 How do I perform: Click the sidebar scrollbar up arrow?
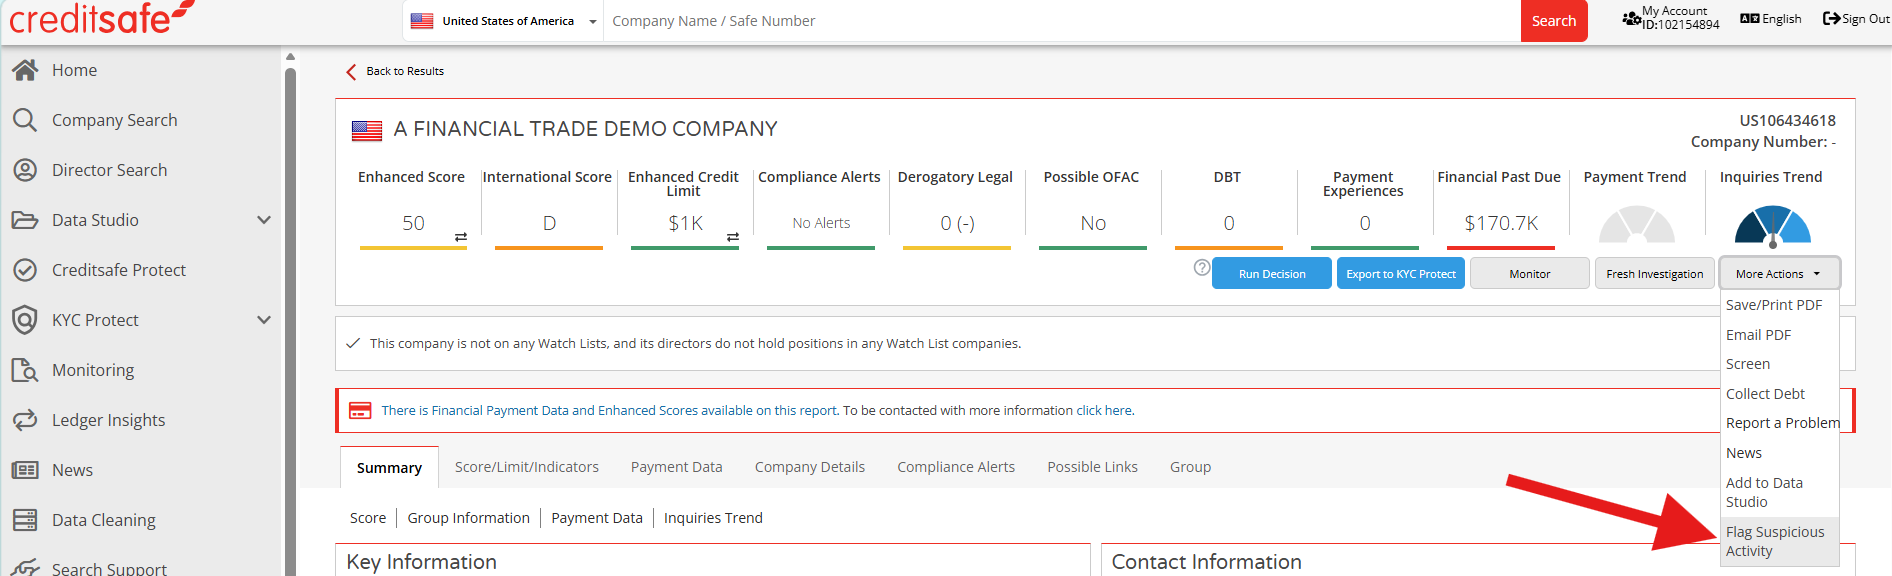tap(290, 57)
